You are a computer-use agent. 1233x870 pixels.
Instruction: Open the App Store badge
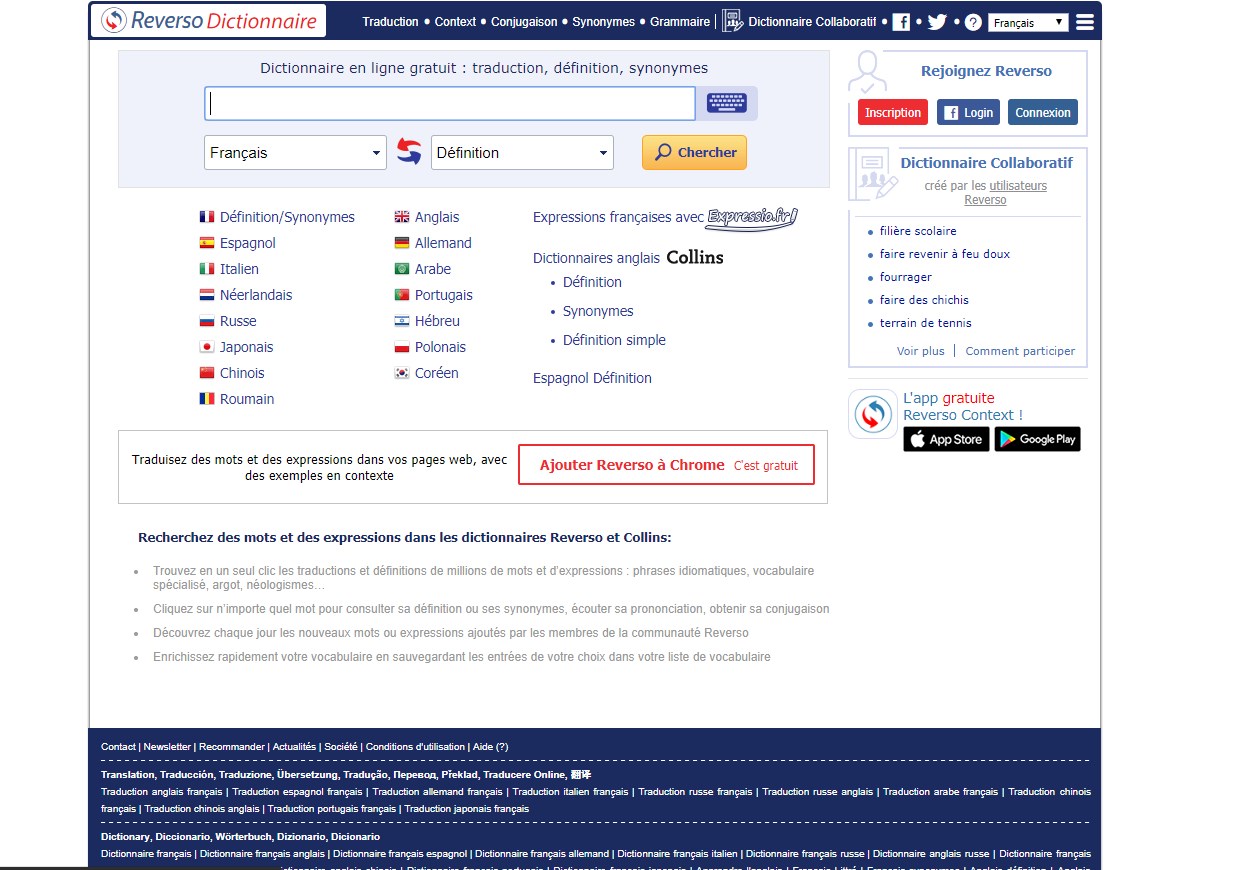point(945,438)
